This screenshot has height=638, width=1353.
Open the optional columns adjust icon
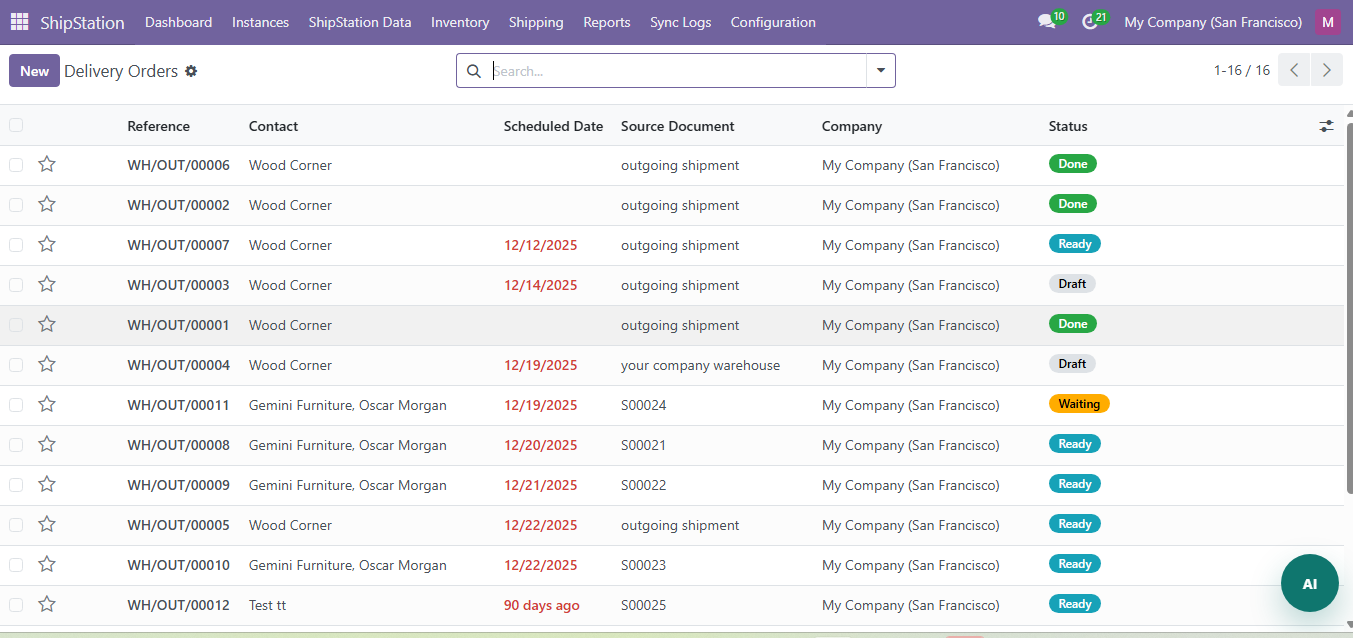(x=1326, y=126)
